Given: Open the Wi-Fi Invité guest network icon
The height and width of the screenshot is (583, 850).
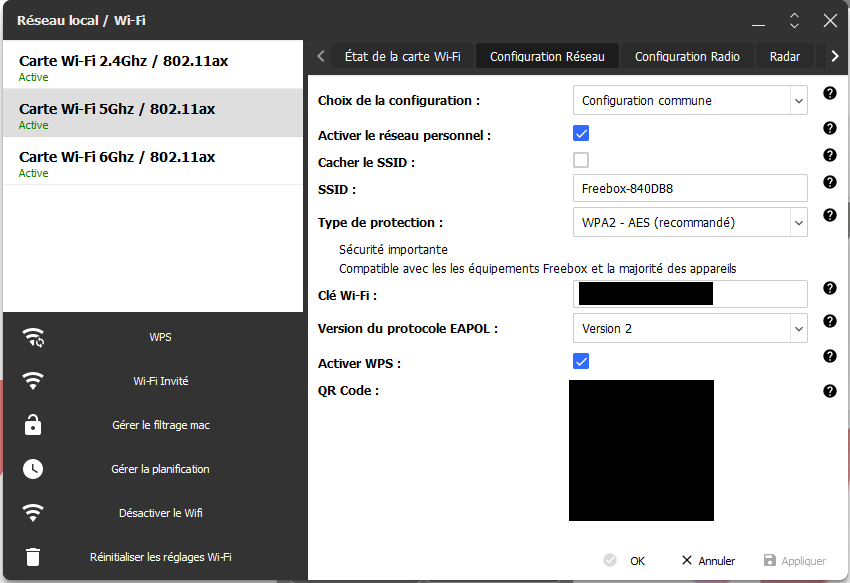Looking at the screenshot, I should tap(33, 381).
